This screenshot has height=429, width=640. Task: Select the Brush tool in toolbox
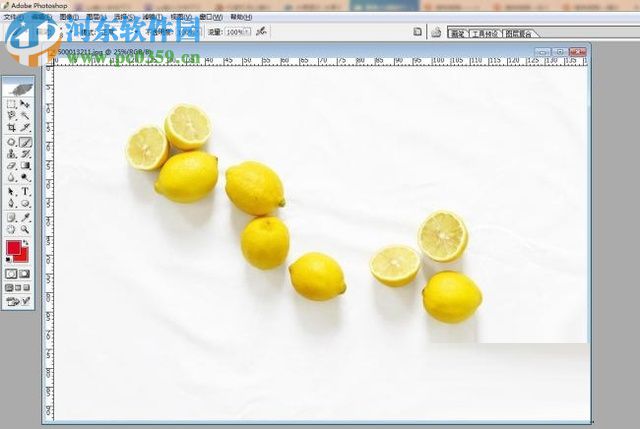(x=25, y=142)
